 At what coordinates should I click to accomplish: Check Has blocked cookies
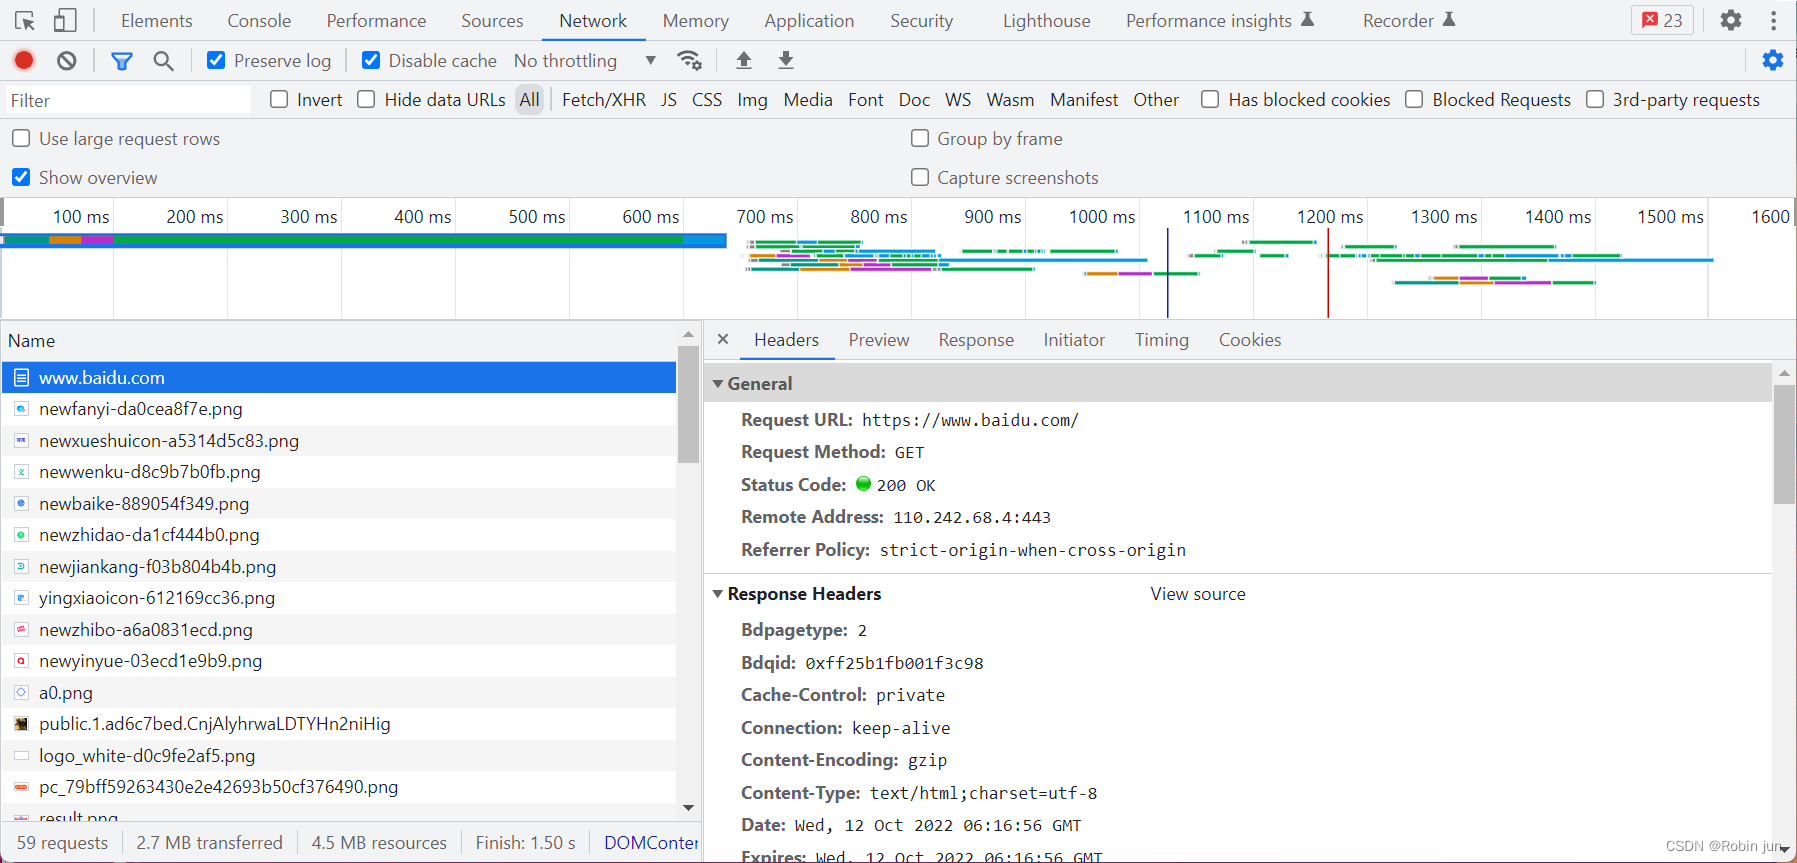coord(1210,99)
